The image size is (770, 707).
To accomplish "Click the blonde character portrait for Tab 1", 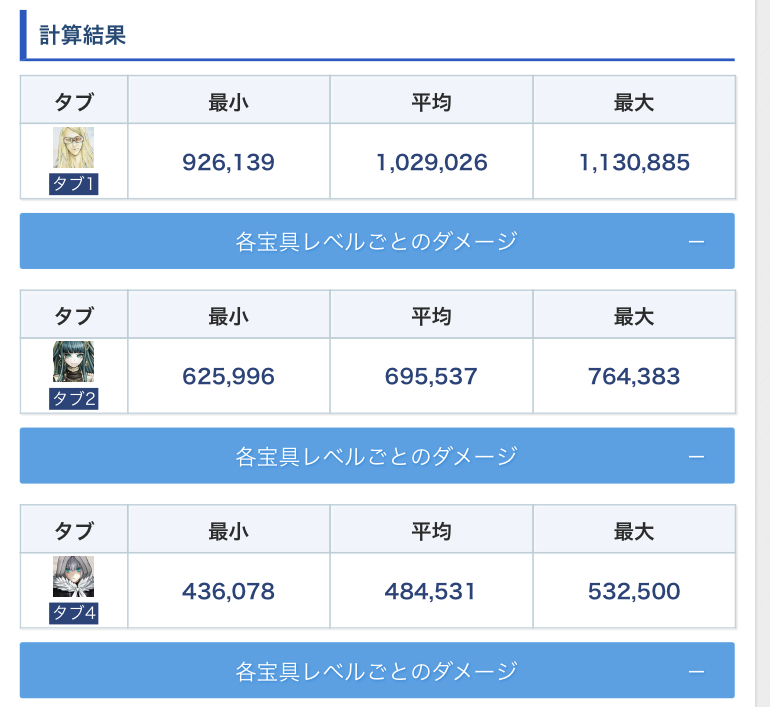I will pyautogui.click(x=73, y=148).
